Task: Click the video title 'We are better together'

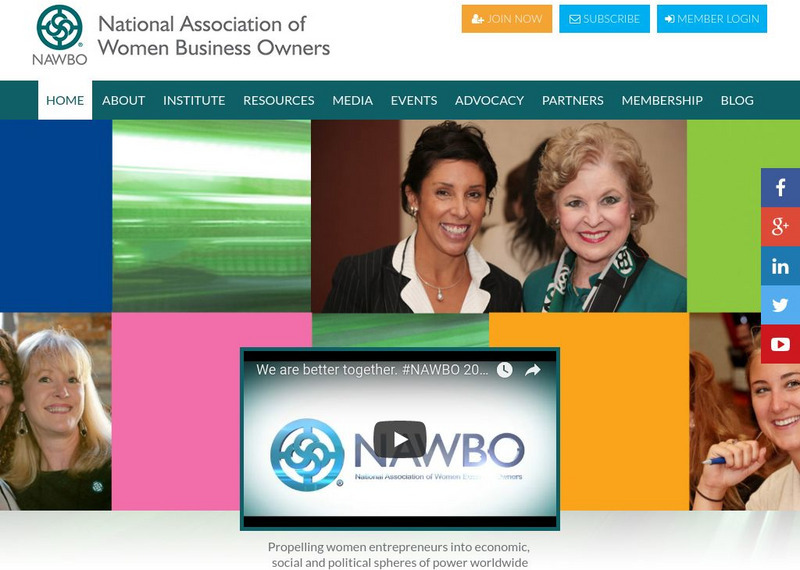Action: click(x=372, y=370)
